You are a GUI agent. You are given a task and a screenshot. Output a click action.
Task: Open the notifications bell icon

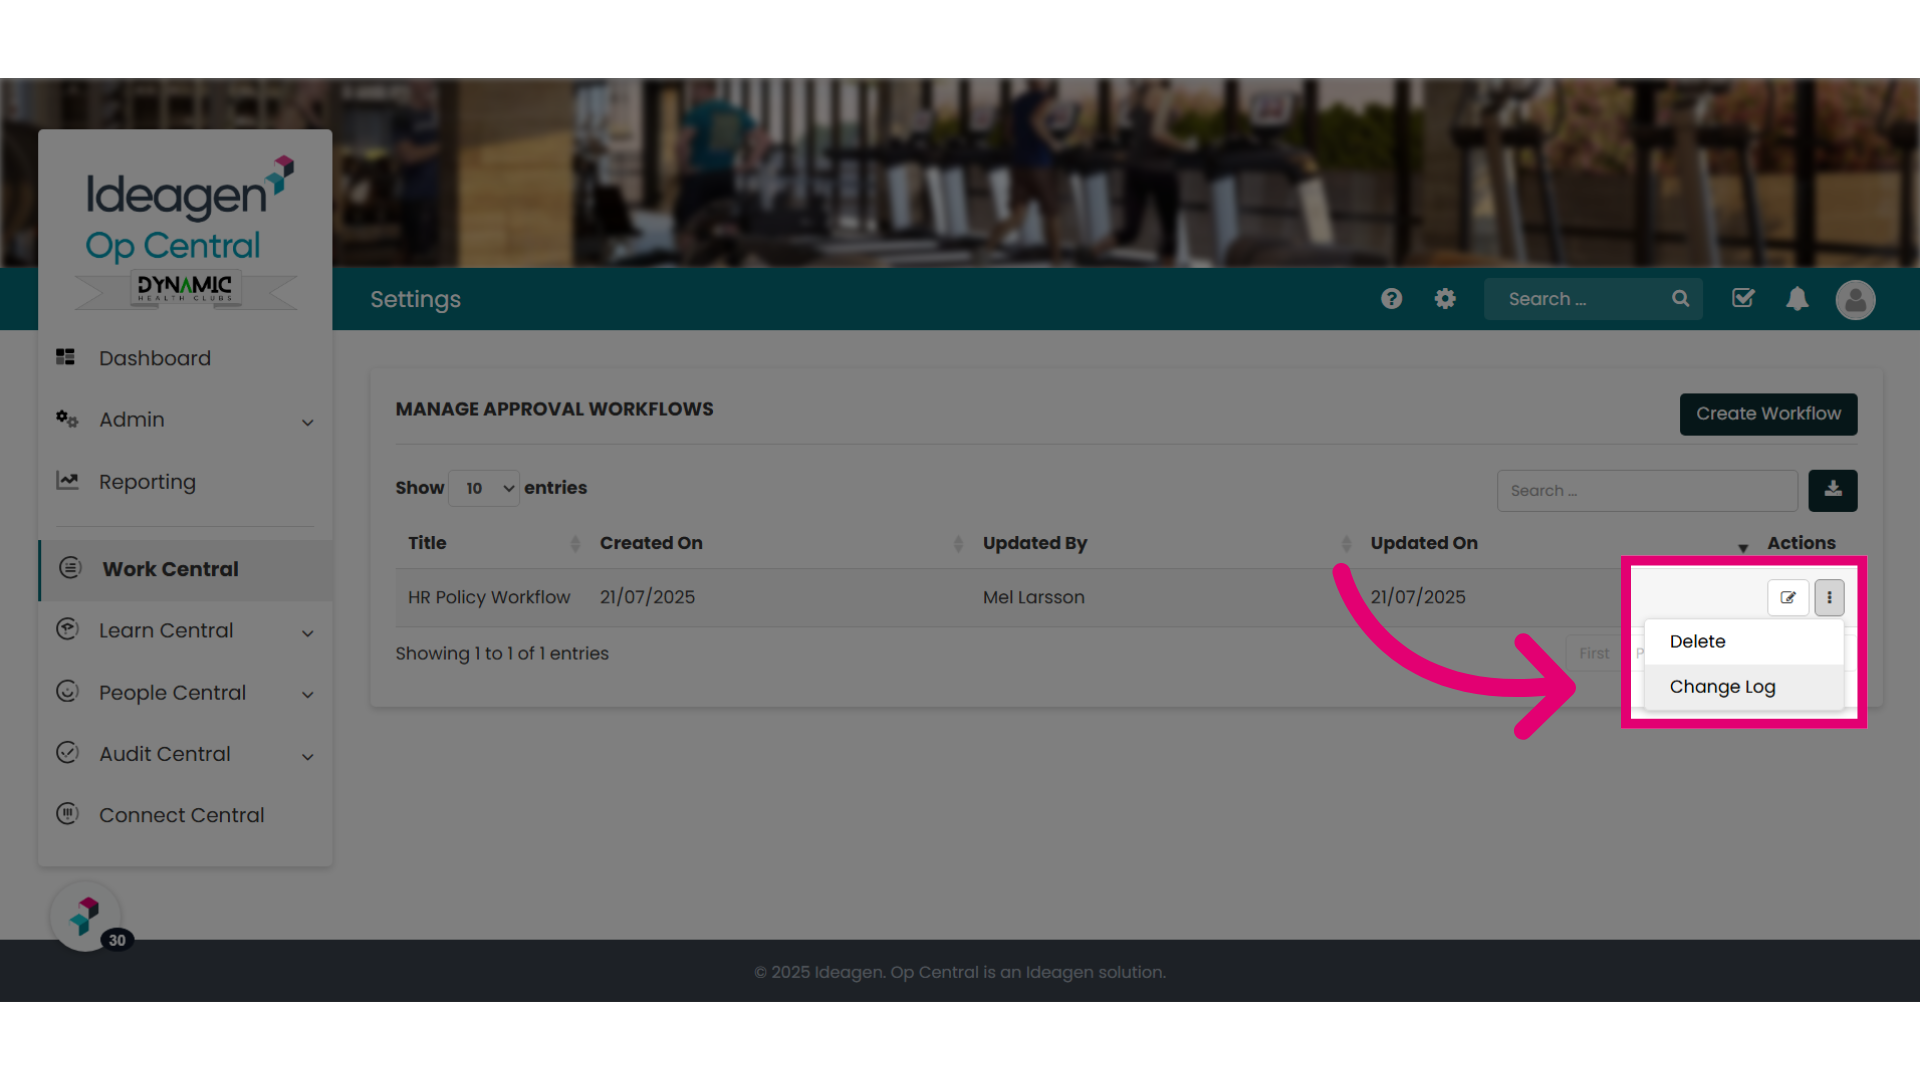pos(1797,298)
